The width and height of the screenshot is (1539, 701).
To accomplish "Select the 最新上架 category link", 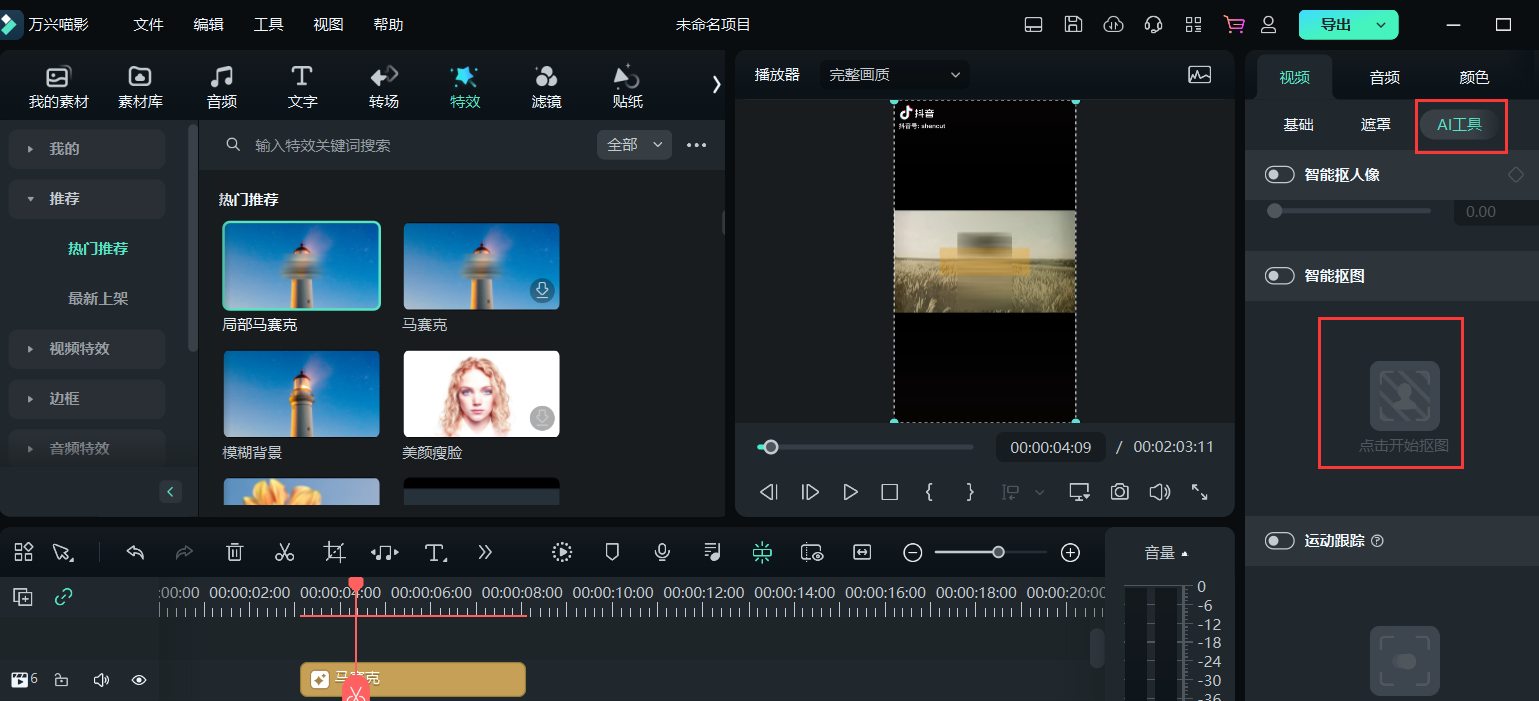I will pyautogui.click(x=98, y=299).
